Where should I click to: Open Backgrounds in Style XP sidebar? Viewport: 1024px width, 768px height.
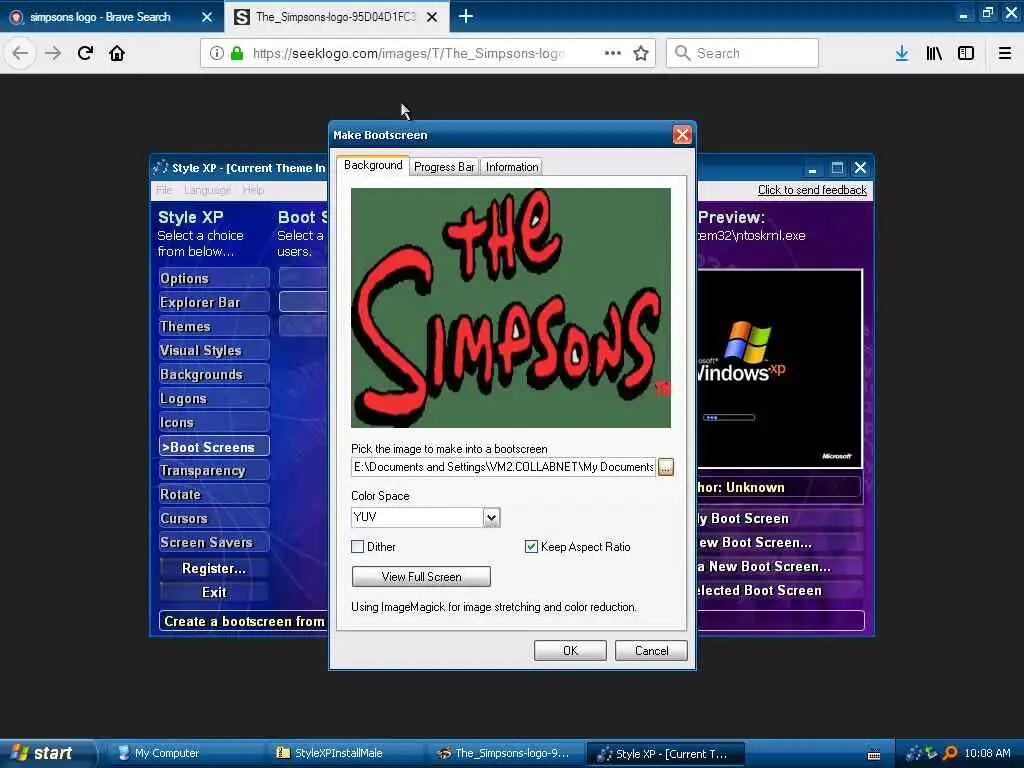[x=214, y=374]
